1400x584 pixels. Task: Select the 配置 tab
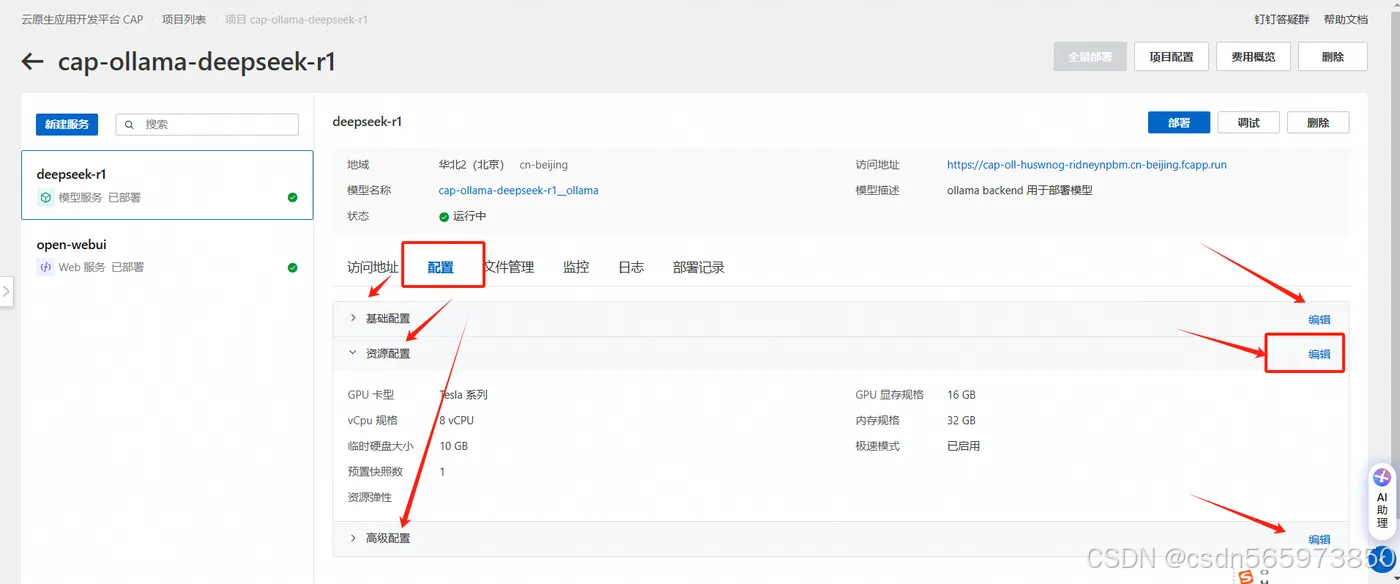pyautogui.click(x=441, y=267)
